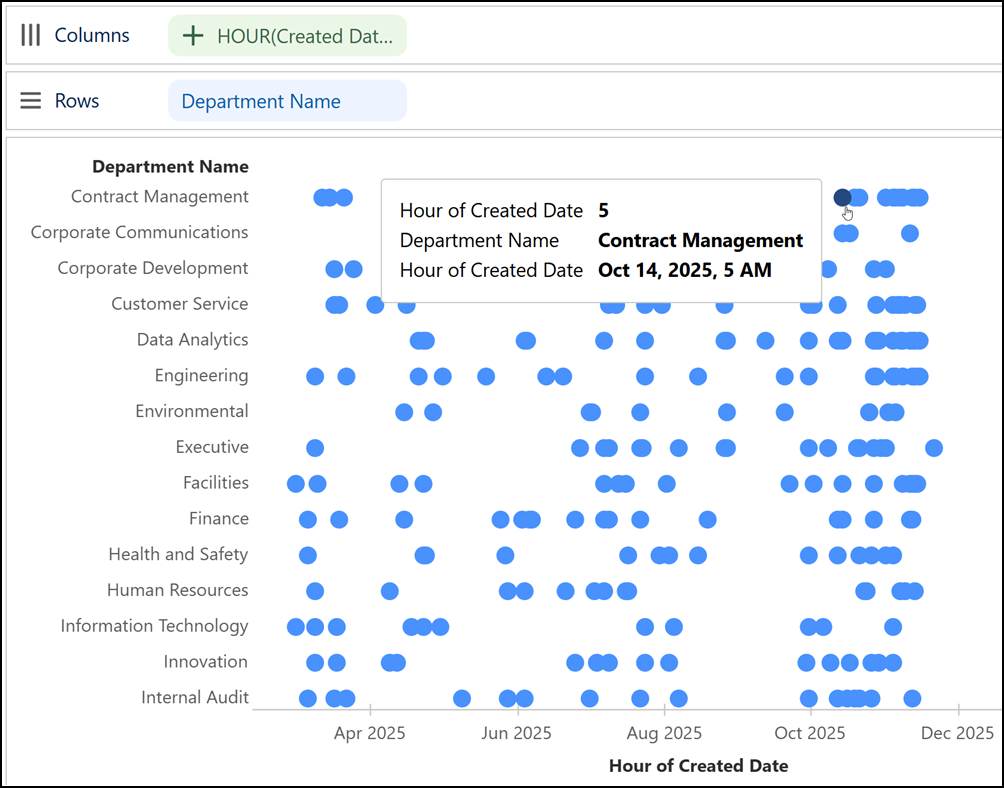Click the Jun 2025 axis label
The image size is (1004, 788).
pos(516,733)
